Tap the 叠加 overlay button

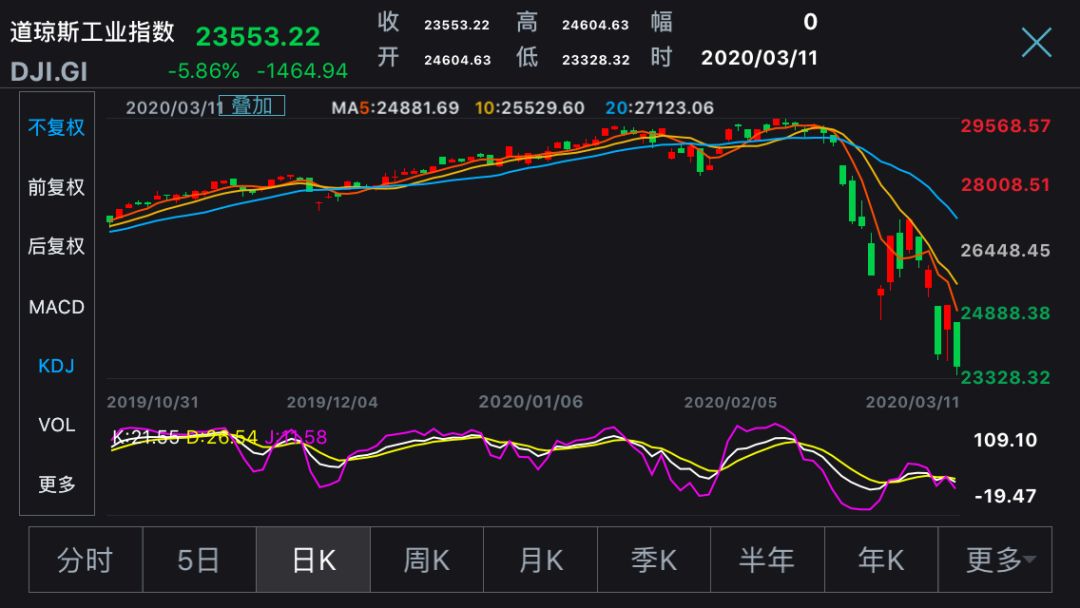click(x=251, y=105)
